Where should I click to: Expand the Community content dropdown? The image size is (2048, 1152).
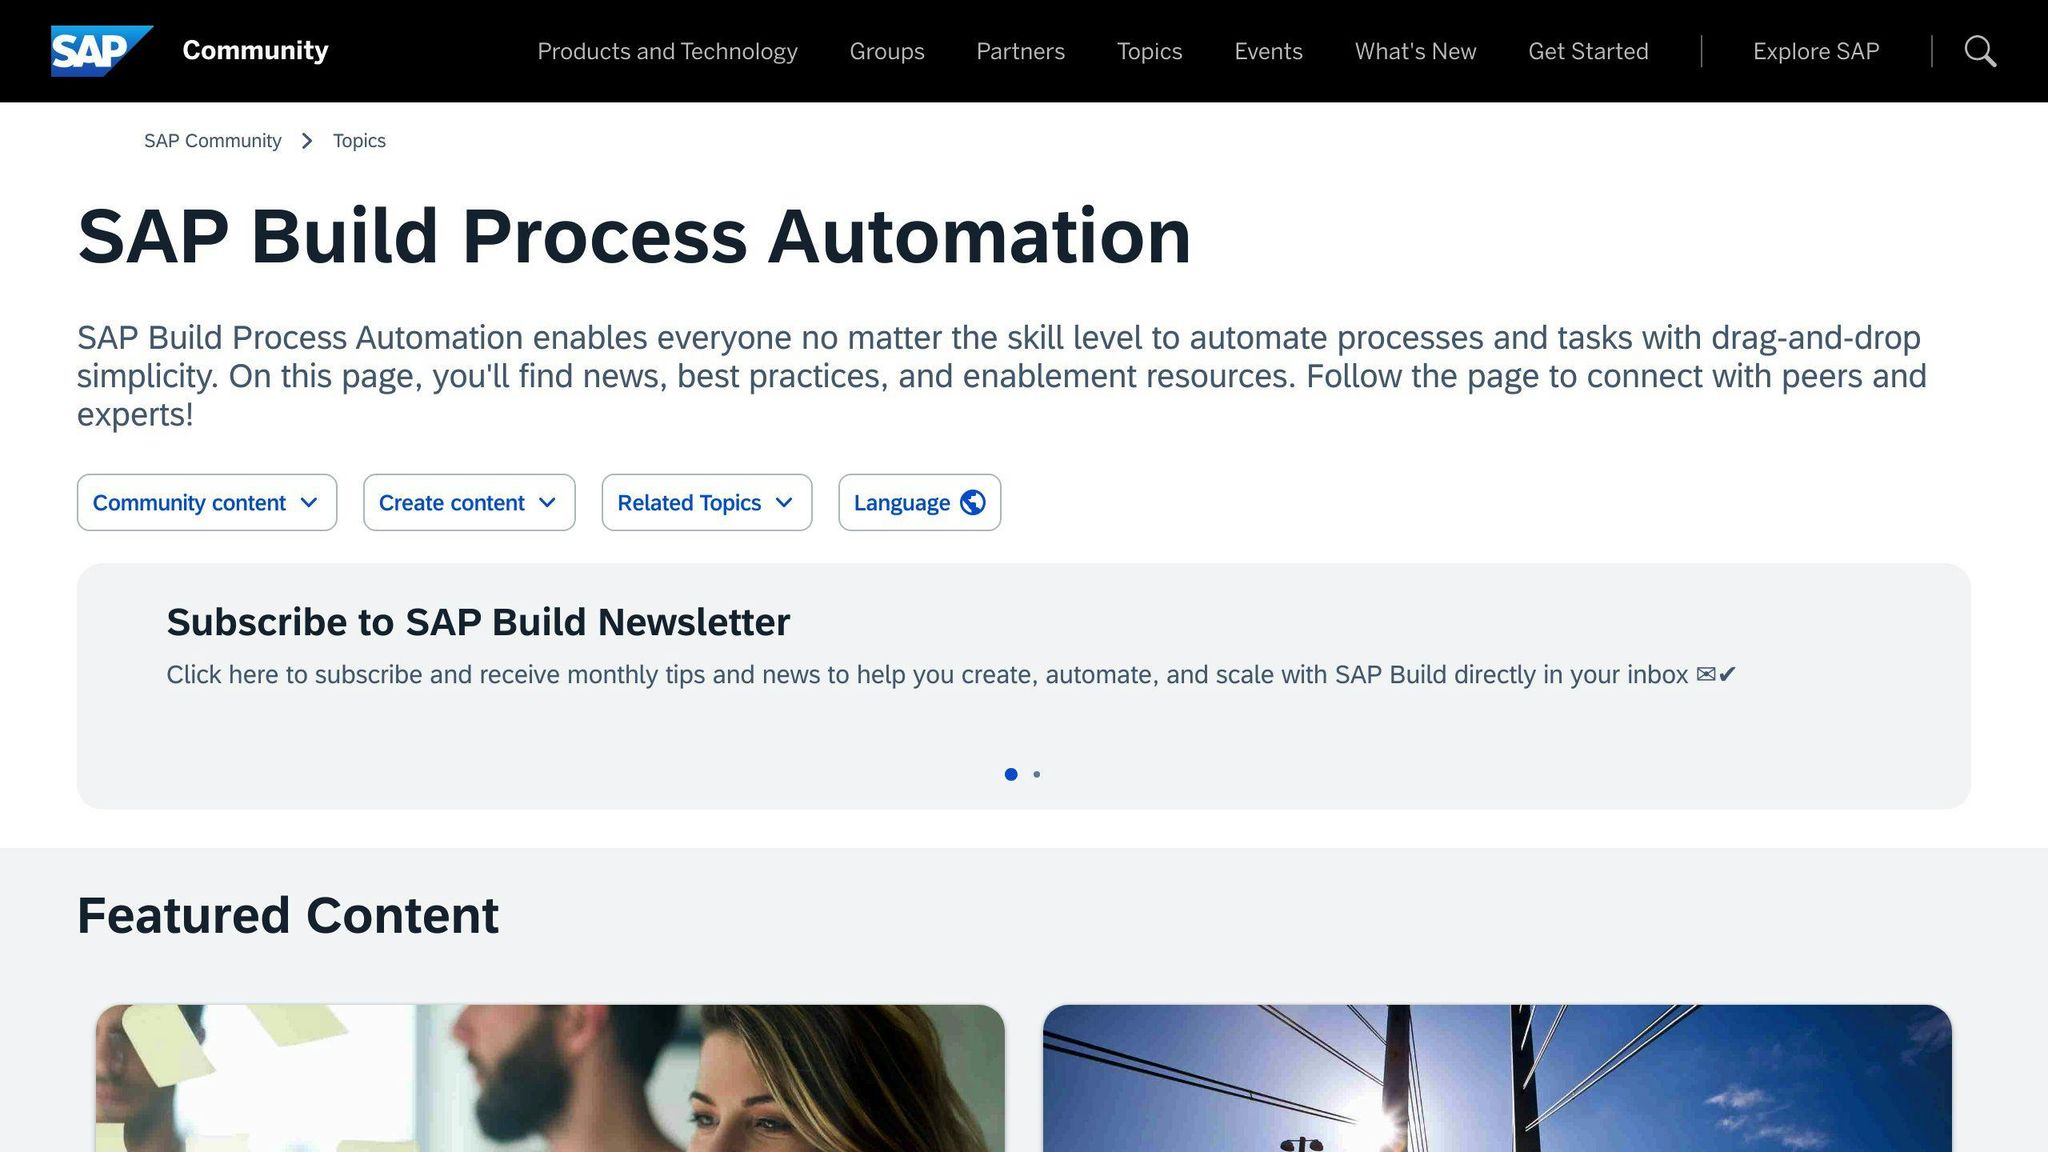(x=207, y=502)
